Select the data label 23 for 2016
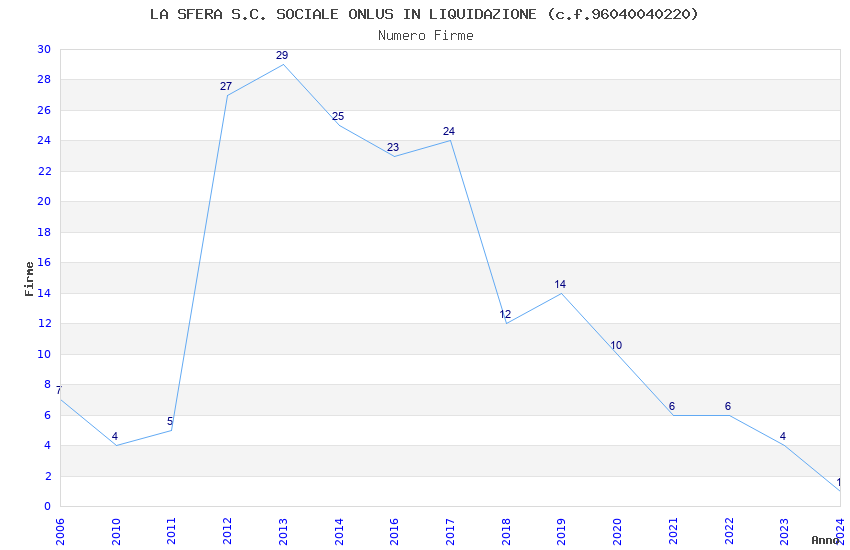The height and width of the screenshot is (550, 850). tap(393, 147)
